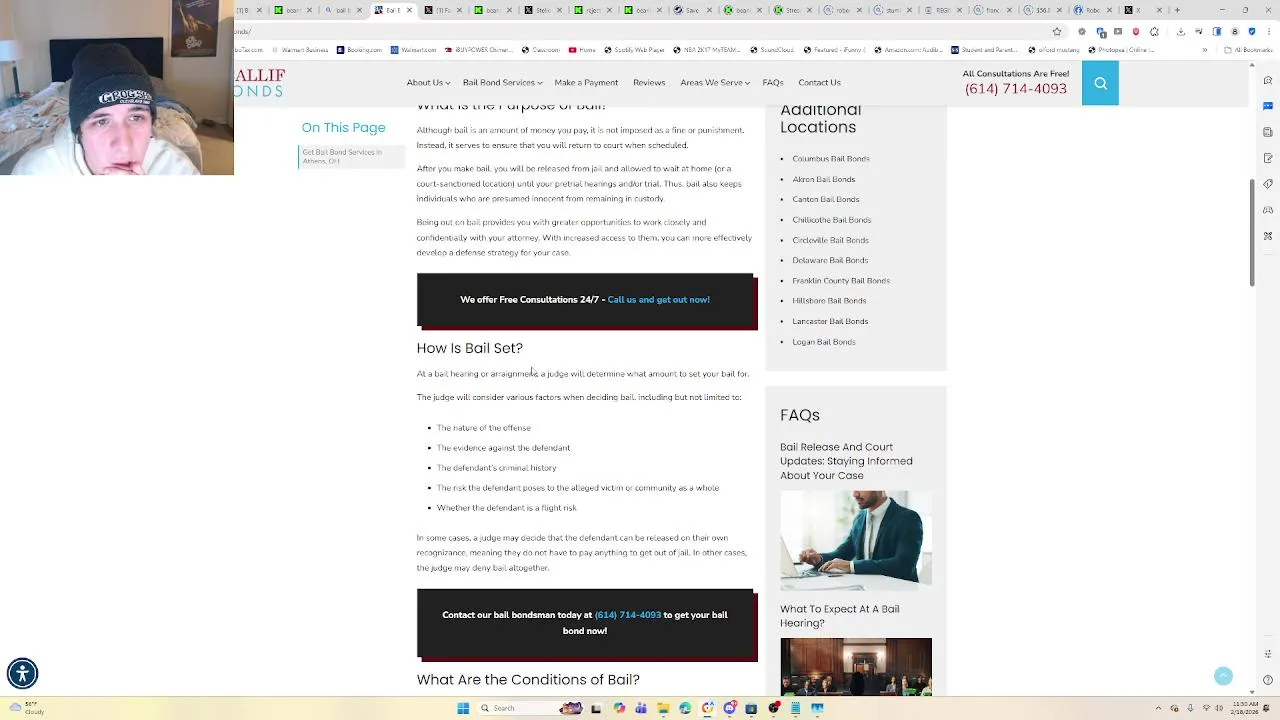Open What To Expect At A Bail Hearing article
This screenshot has width=1280, height=720.
(x=840, y=616)
